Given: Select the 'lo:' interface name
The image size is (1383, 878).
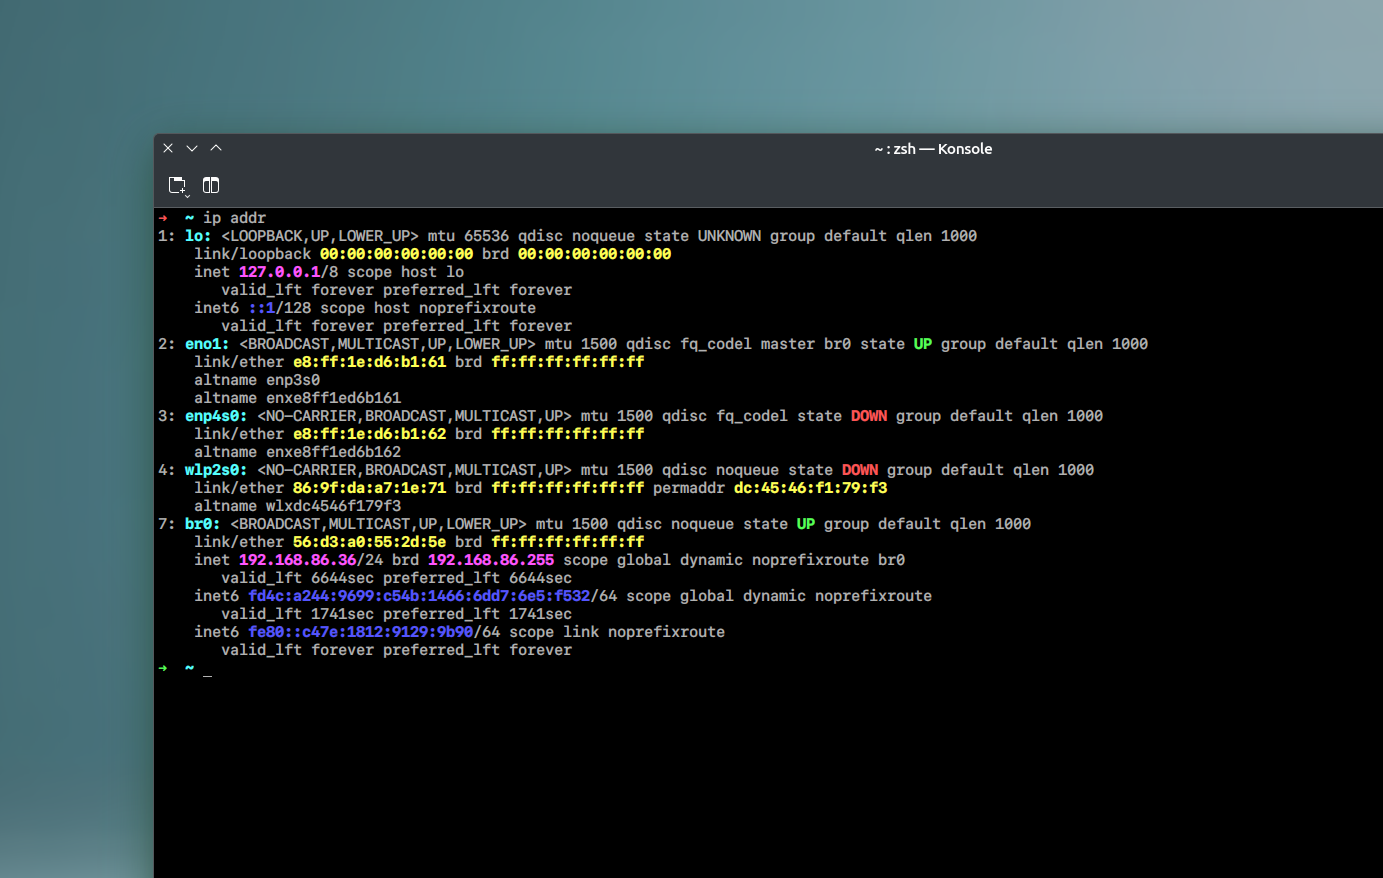Looking at the screenshot, I should coord(198,236).
